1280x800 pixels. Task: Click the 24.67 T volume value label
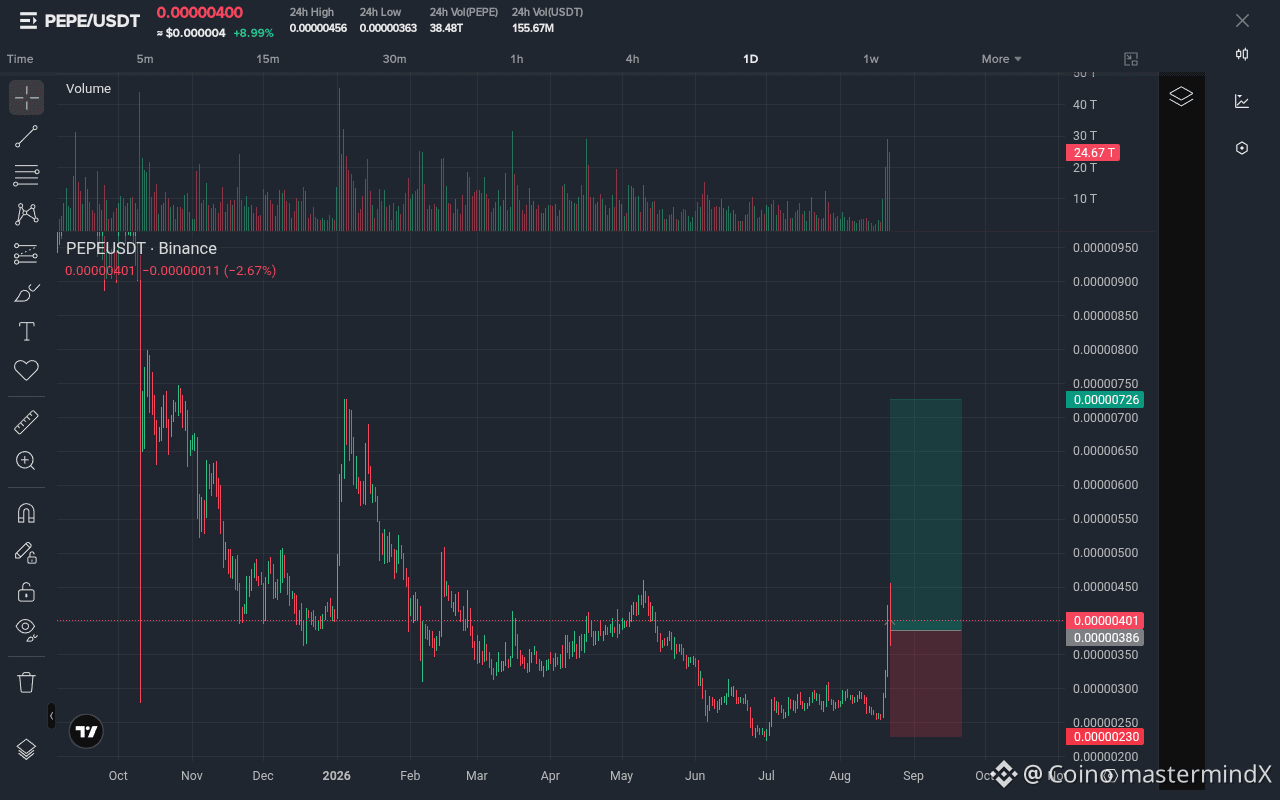1093,153
